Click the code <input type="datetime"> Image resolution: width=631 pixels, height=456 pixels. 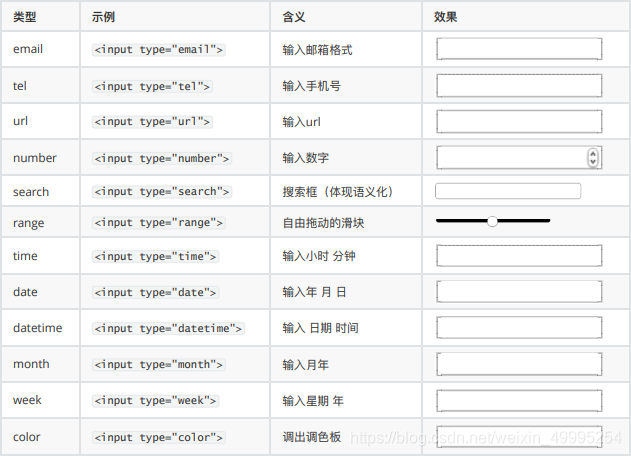tap(168, 328)
